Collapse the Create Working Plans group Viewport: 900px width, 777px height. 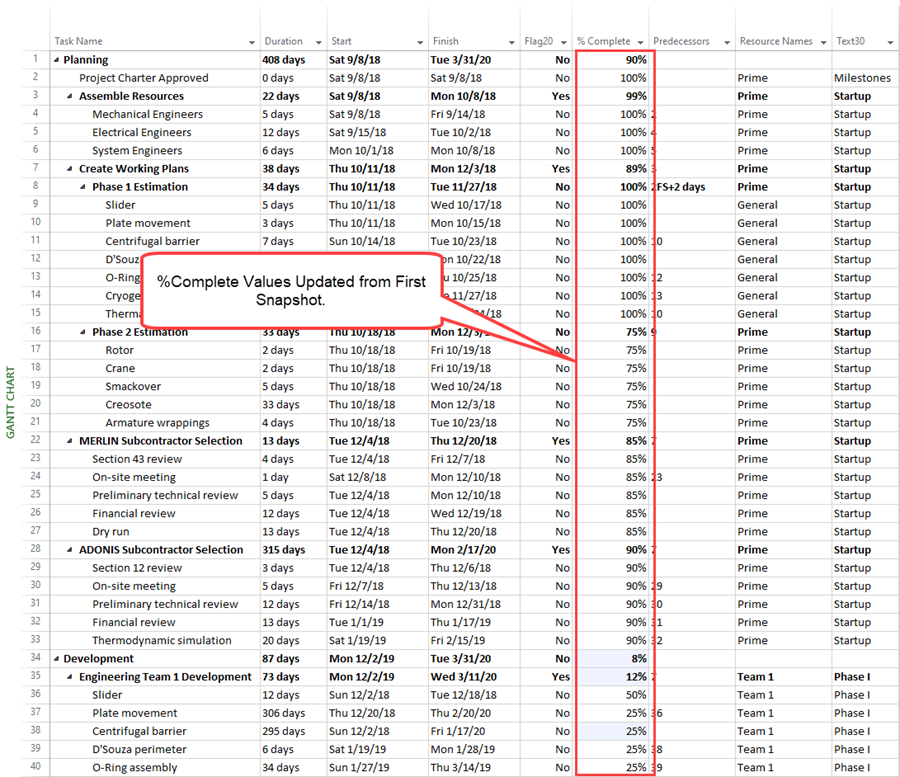click(x=68, y=168)
